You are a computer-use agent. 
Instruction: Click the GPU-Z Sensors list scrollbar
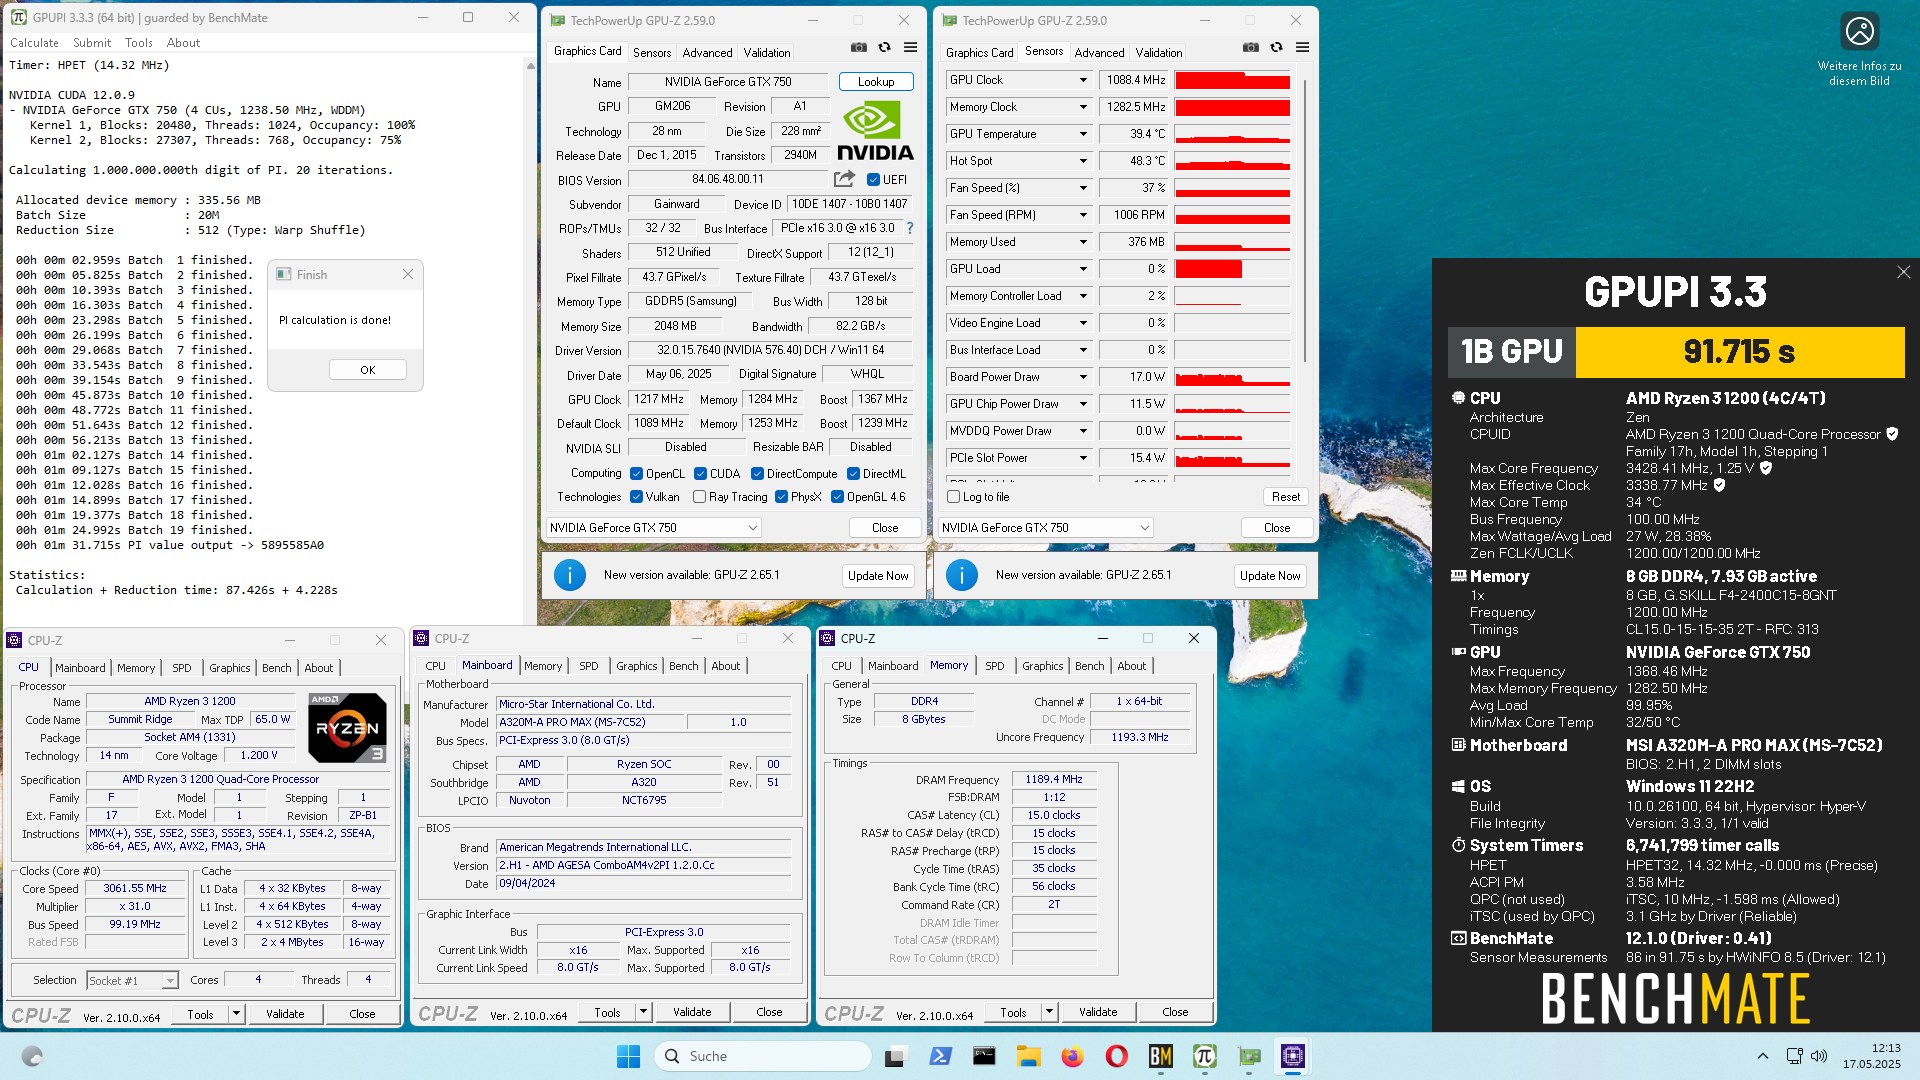(1305, 220)
